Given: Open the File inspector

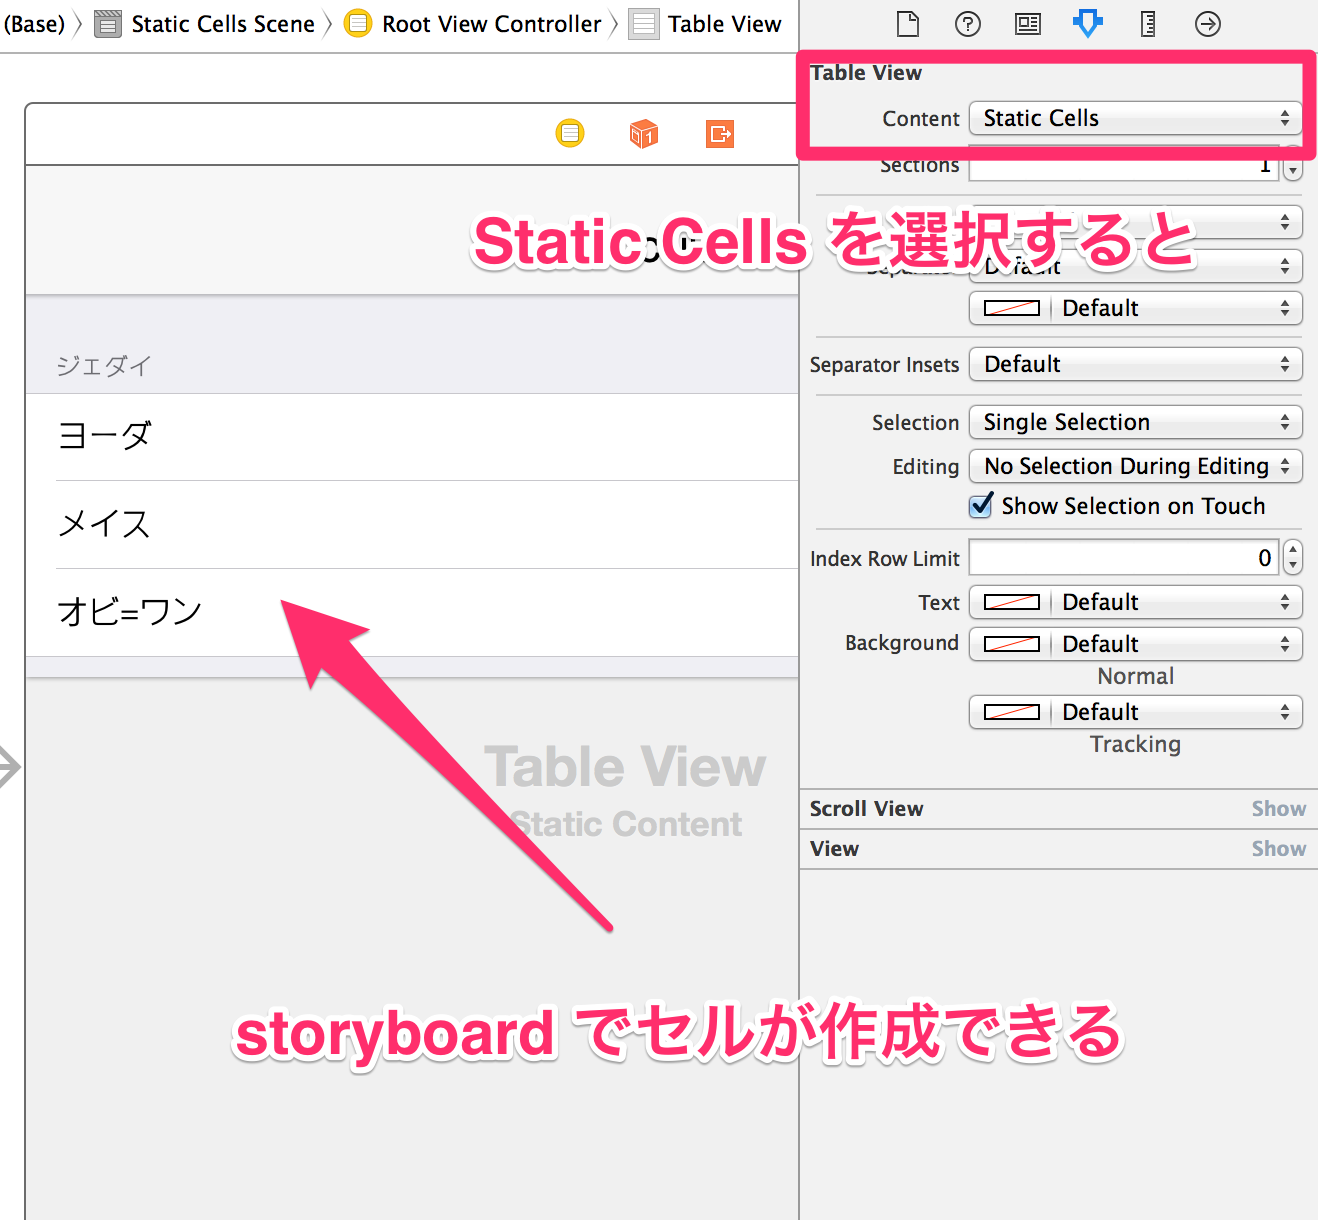Looking at the screenshot, I should (x=908, y=24).
